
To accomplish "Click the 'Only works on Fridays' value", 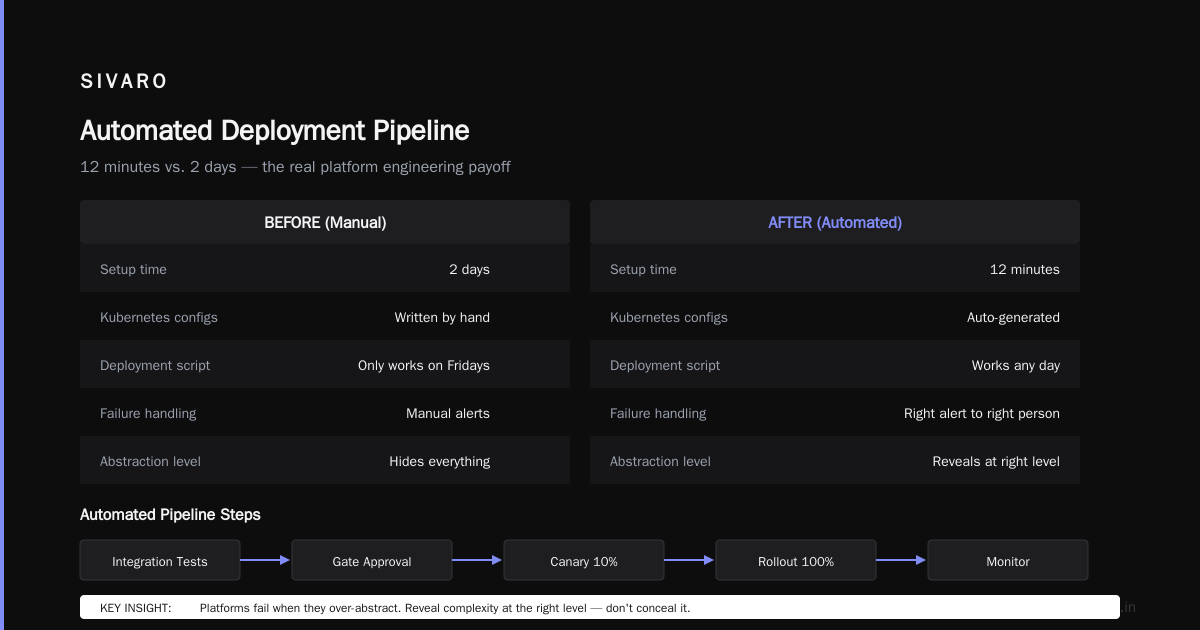I will click(x=424, y=365).
